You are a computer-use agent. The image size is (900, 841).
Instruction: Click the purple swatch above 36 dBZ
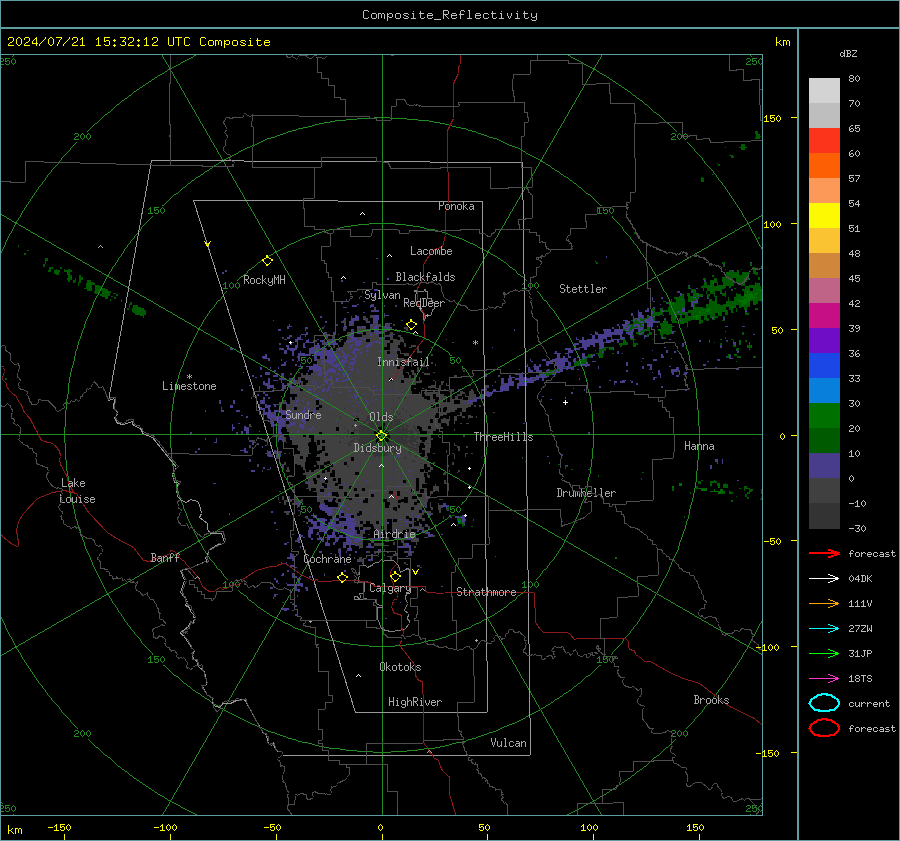coord(824,341)
